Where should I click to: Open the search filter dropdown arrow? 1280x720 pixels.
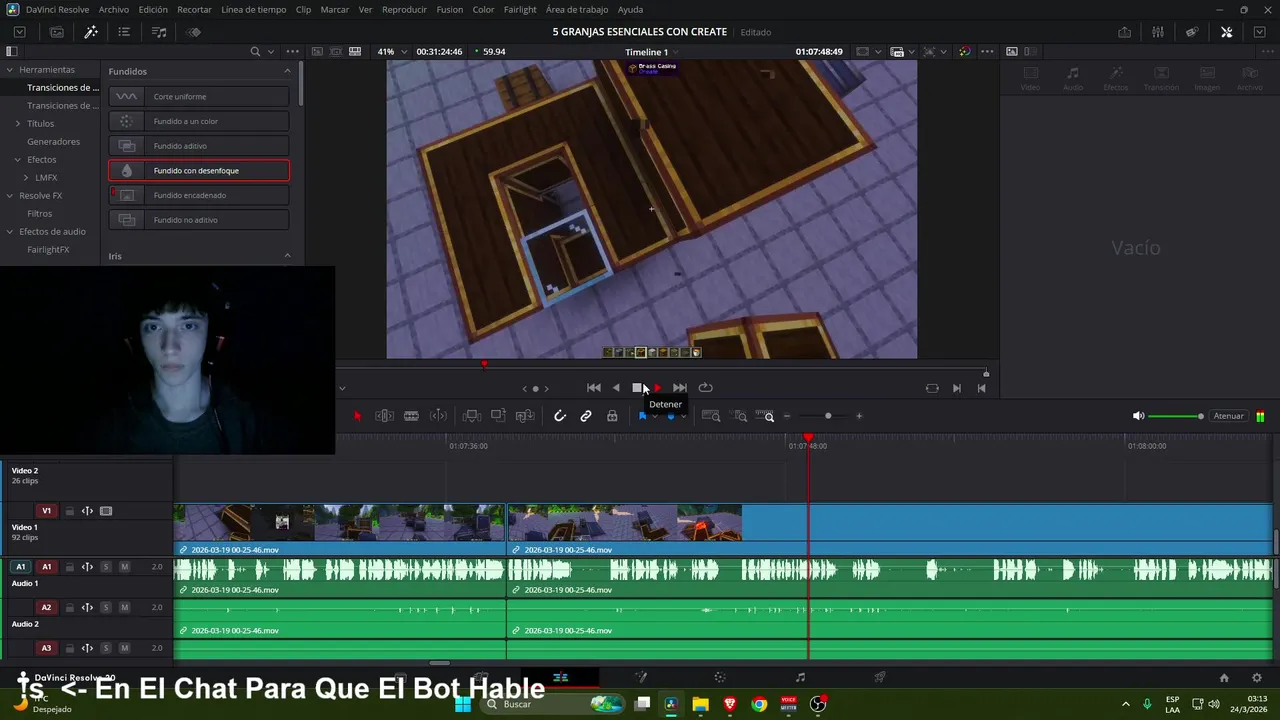click(271, 52)
